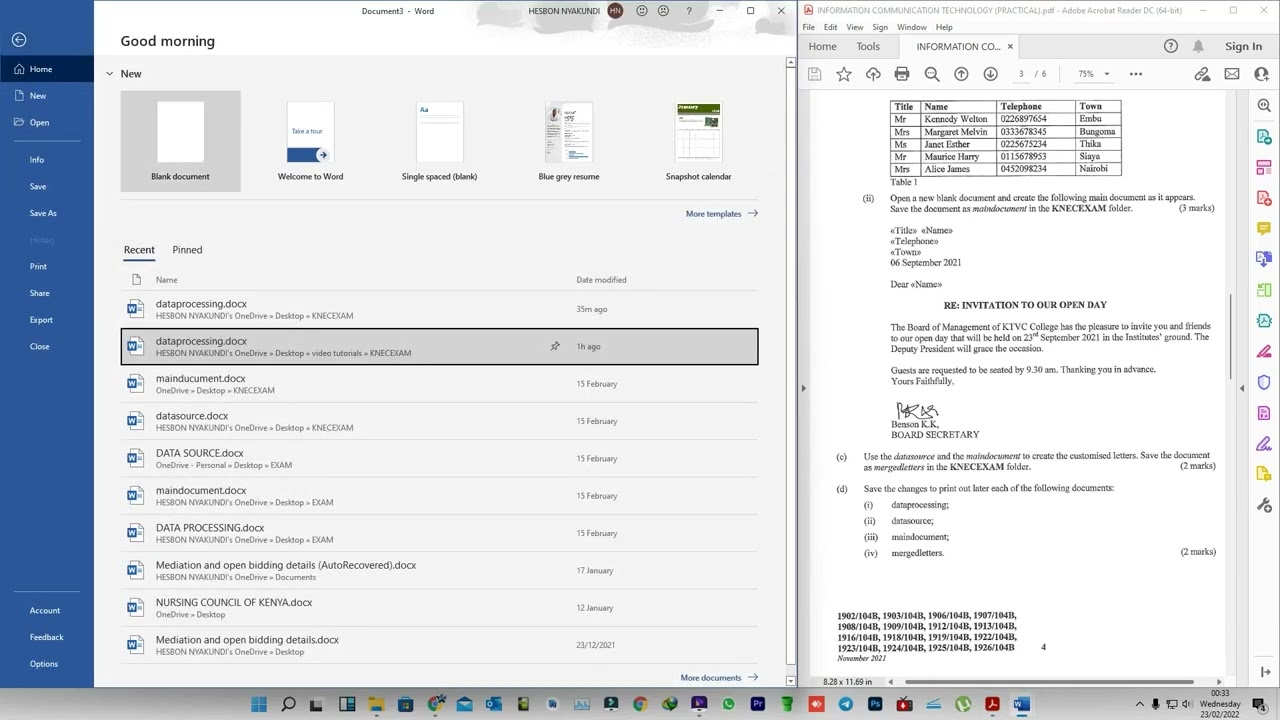Open the Export PDF tool in Acrobat sidebar
The width and height of the screenshot is (1280, 720).
(x=1264, y=136)
